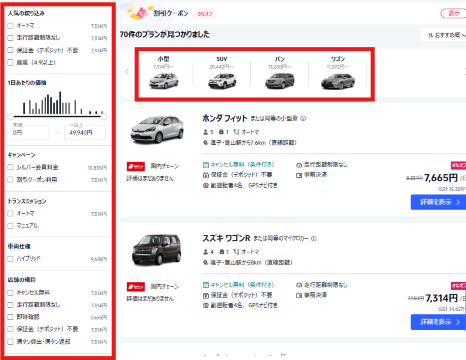Click 詳細を表示 for the 7,665円 plan

(x=438, y=202)
